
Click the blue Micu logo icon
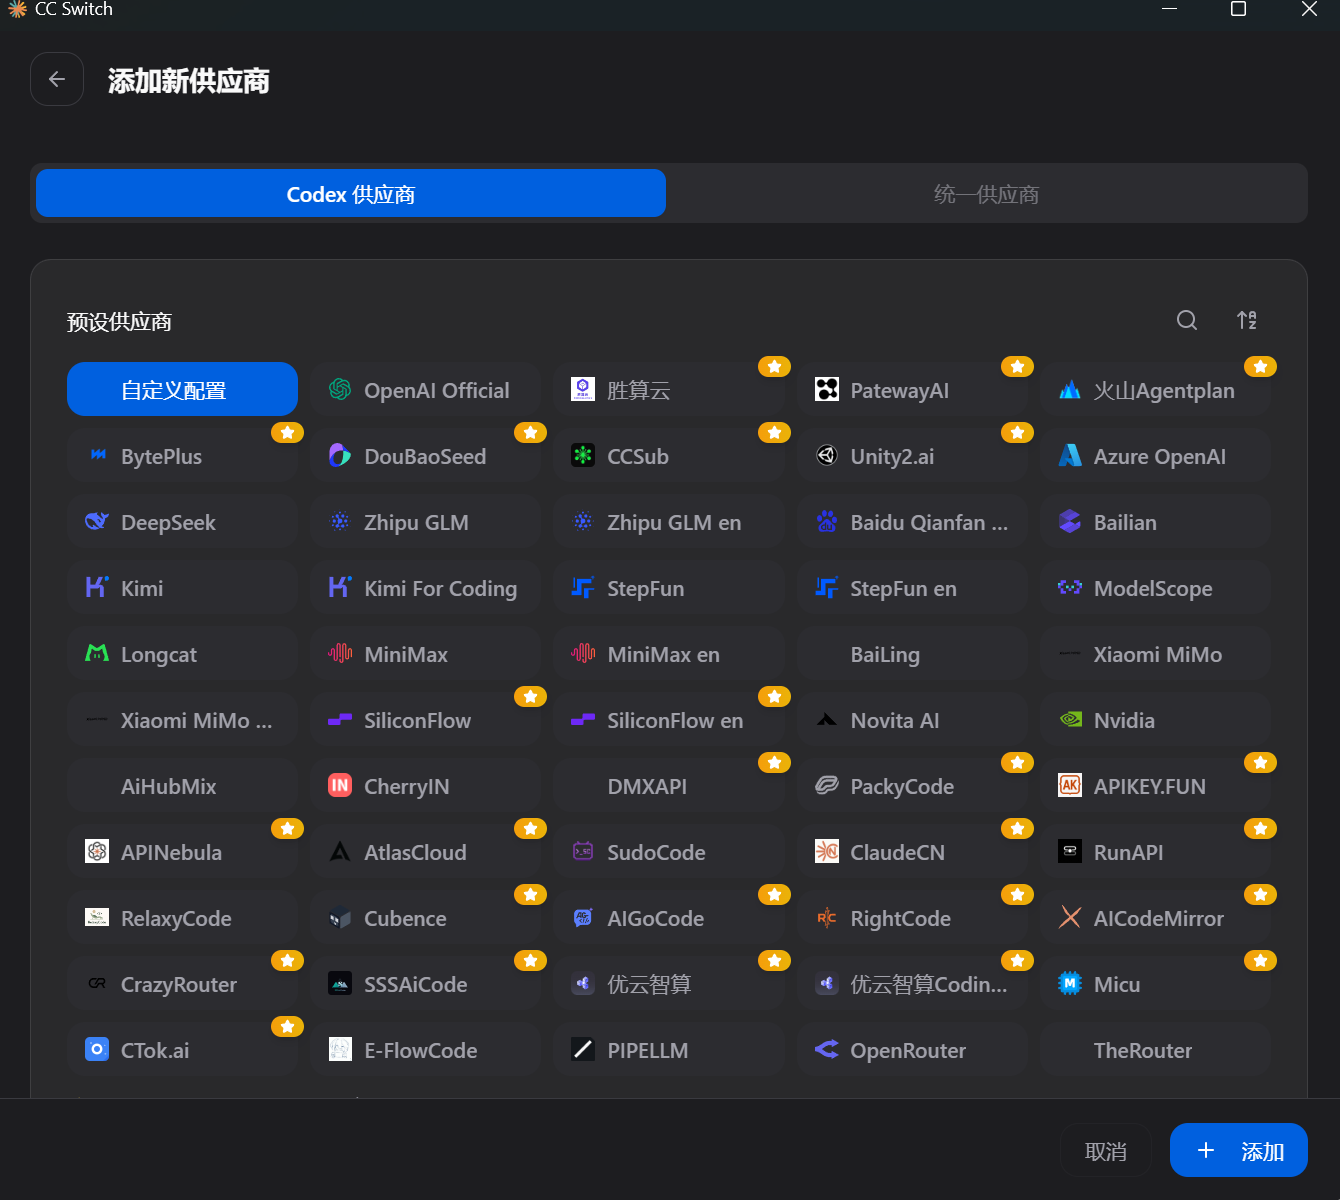(x=1070, y=983)
